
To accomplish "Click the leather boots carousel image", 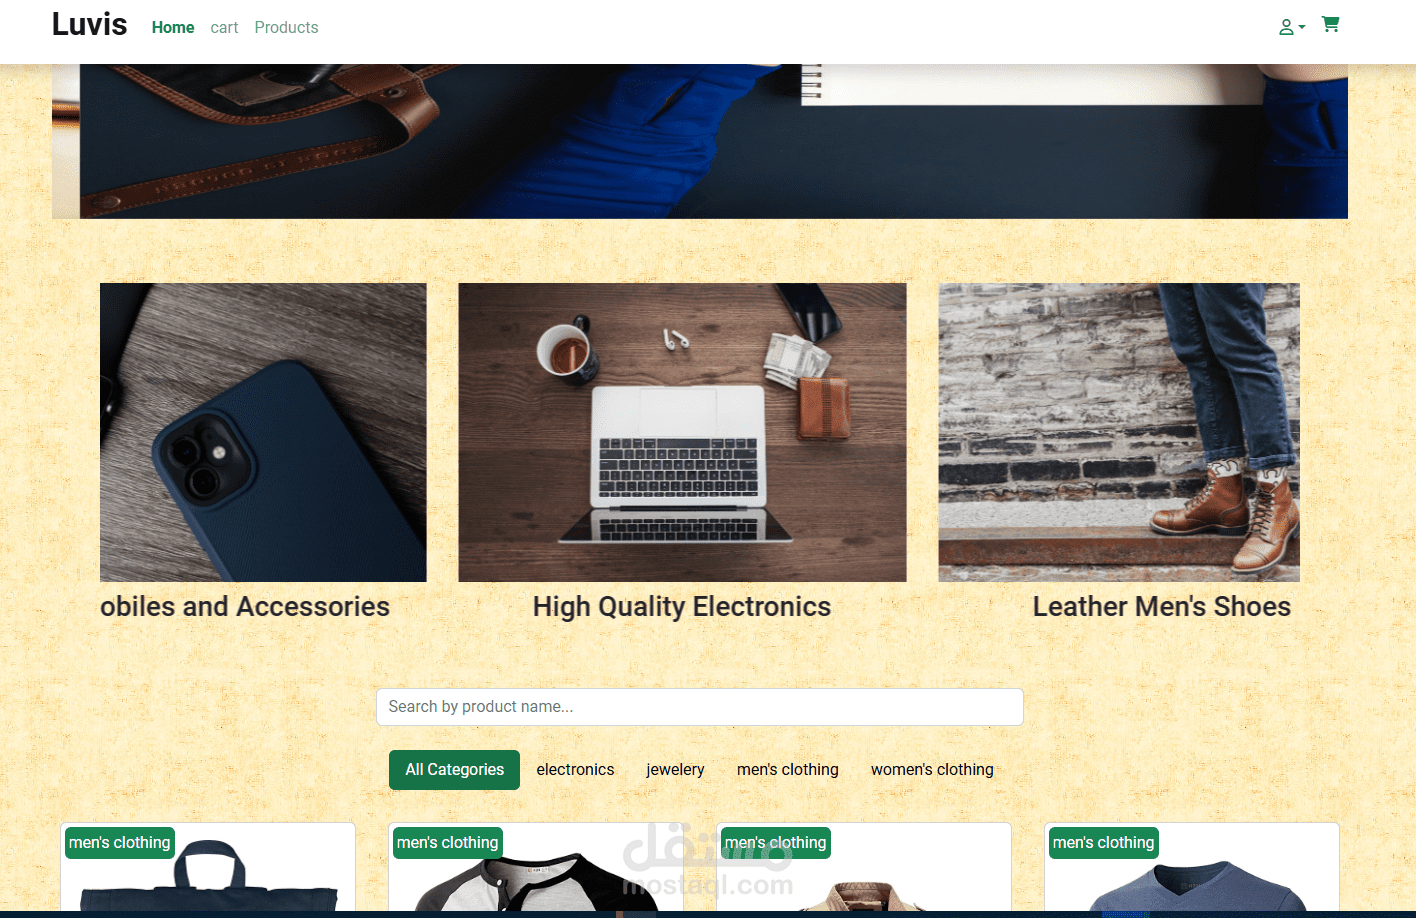I will [1119, 432].
